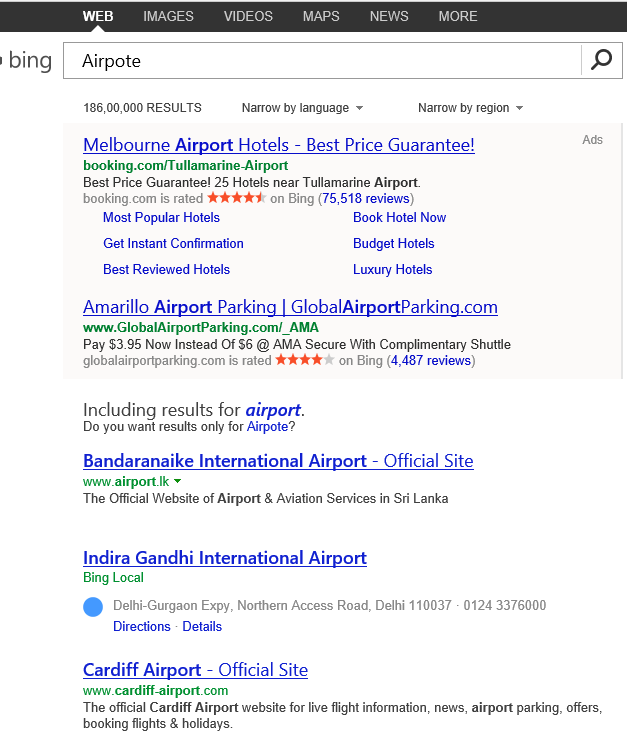Show results only for Airpote
The image size is (627, 736).
click(266, 427)
